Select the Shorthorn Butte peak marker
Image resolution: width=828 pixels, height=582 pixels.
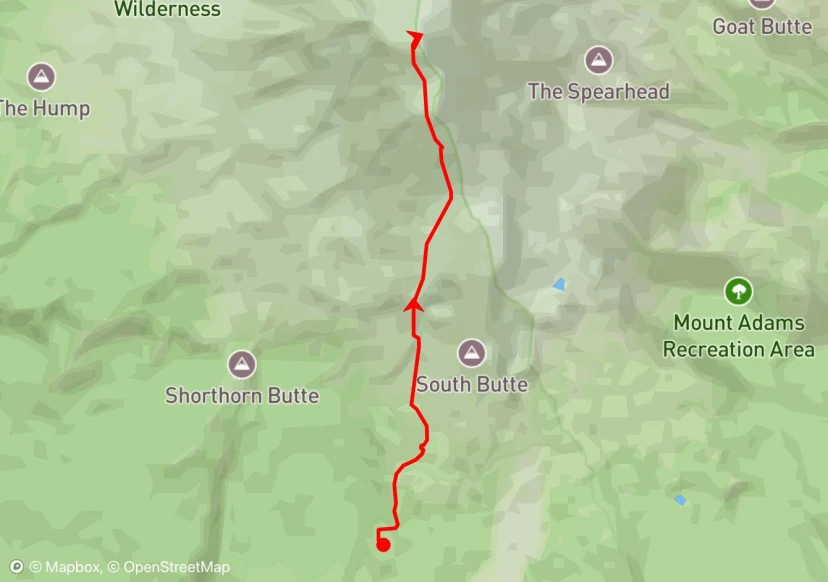pyautogui.click(x=242, y=364)
